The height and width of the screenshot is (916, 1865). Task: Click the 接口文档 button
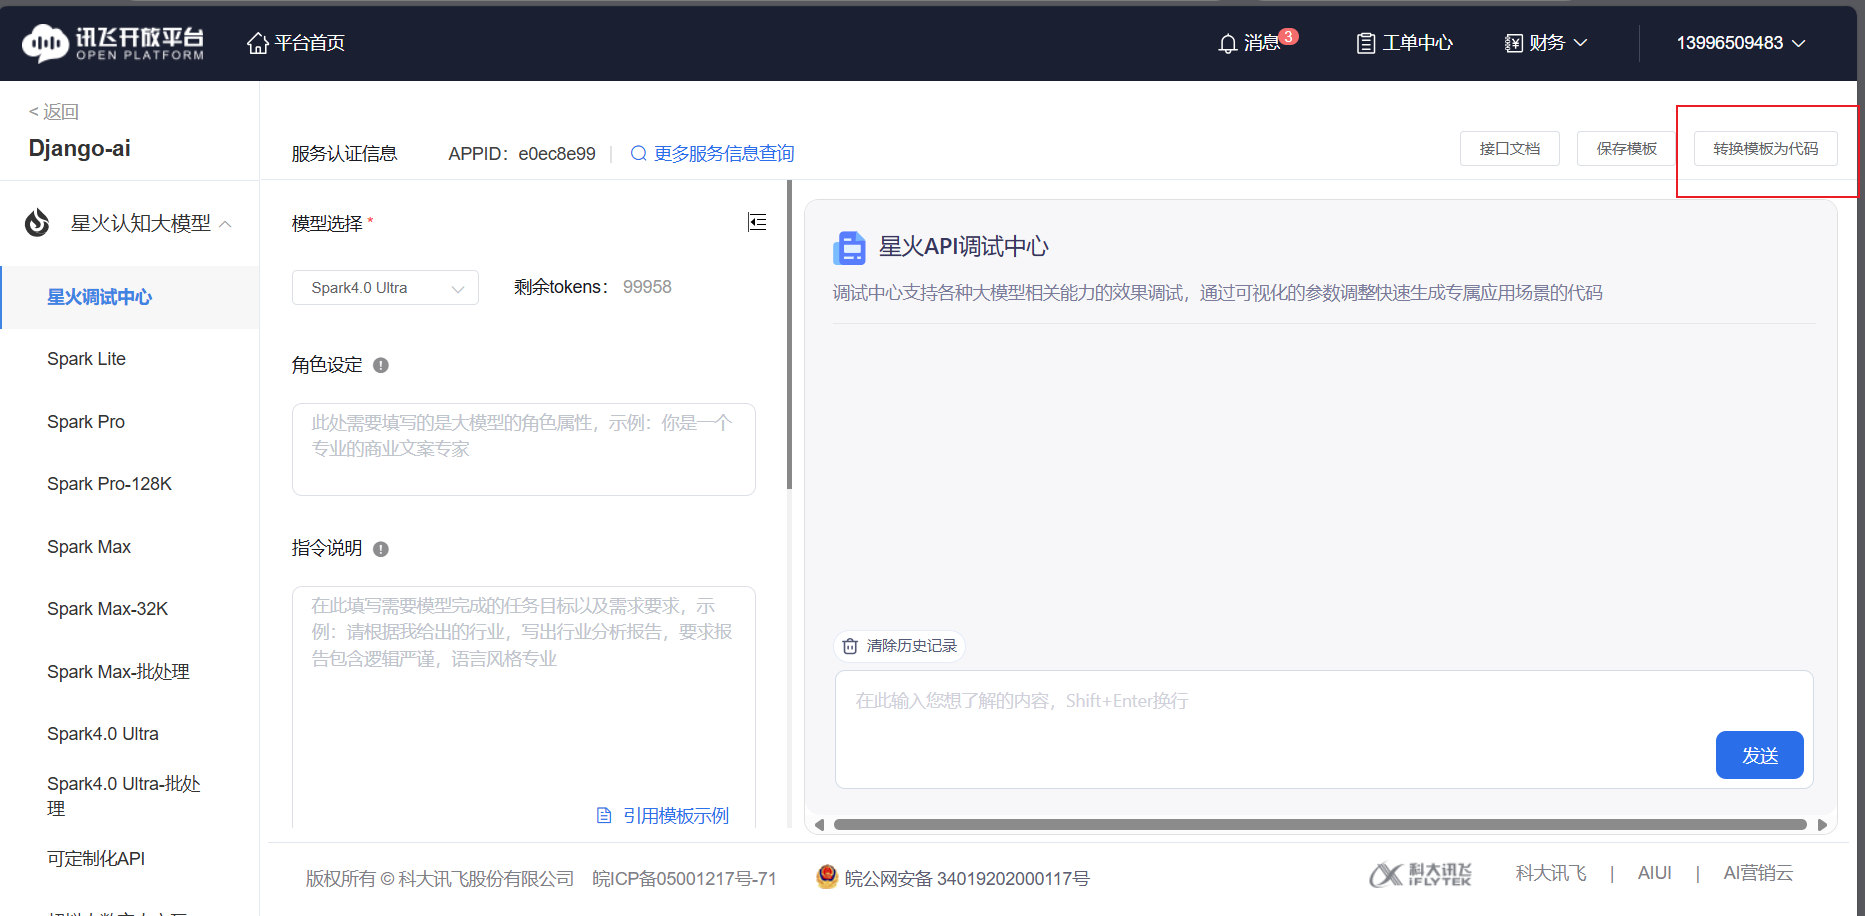(x=1510, y=149)
